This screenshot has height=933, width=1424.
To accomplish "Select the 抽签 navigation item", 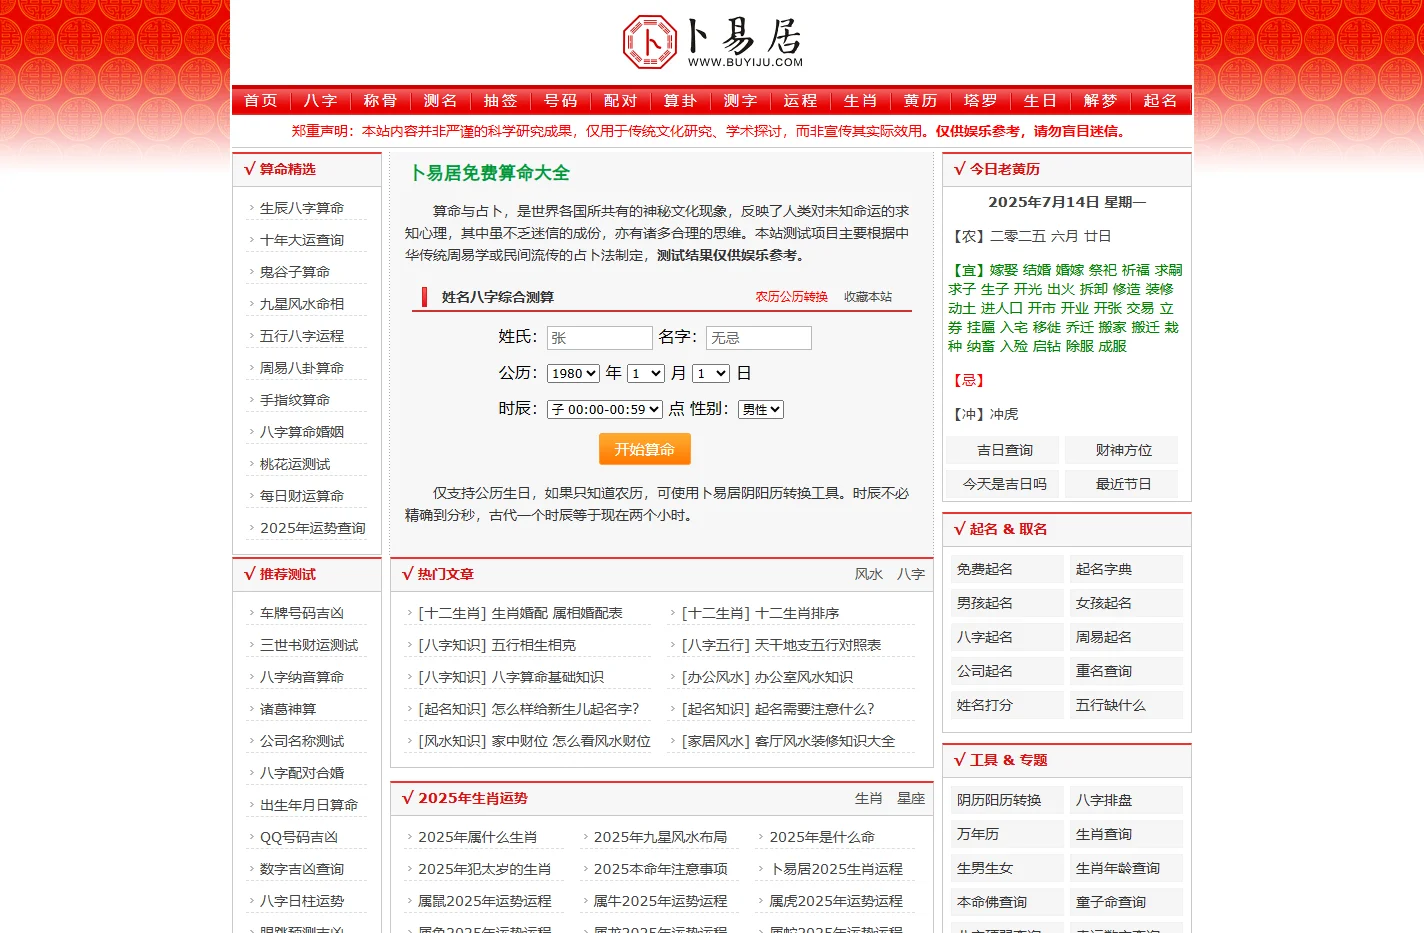I will coord(500,101).
